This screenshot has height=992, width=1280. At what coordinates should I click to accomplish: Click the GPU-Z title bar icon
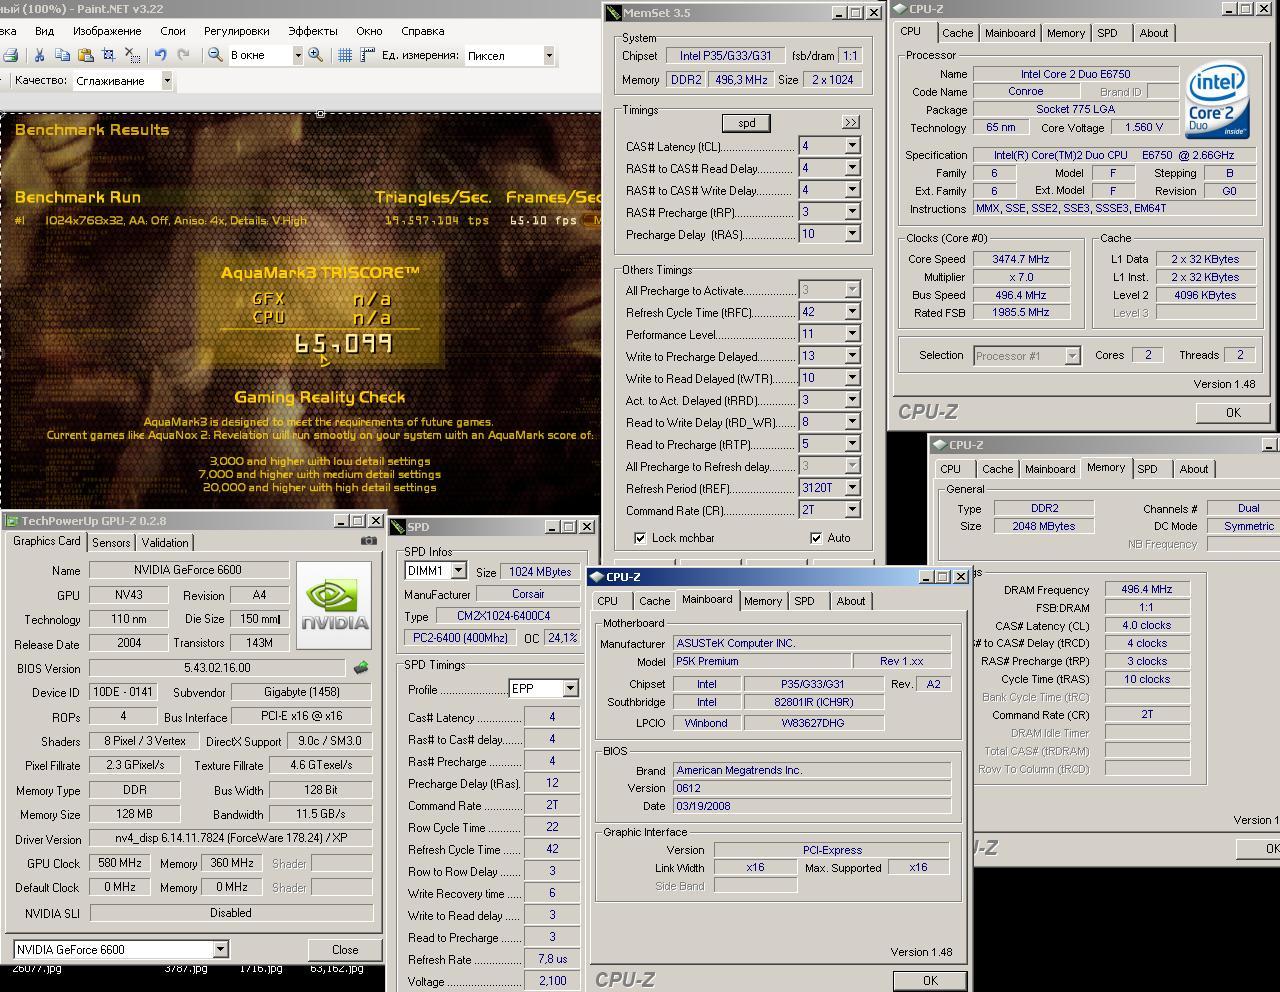[12, 521]
